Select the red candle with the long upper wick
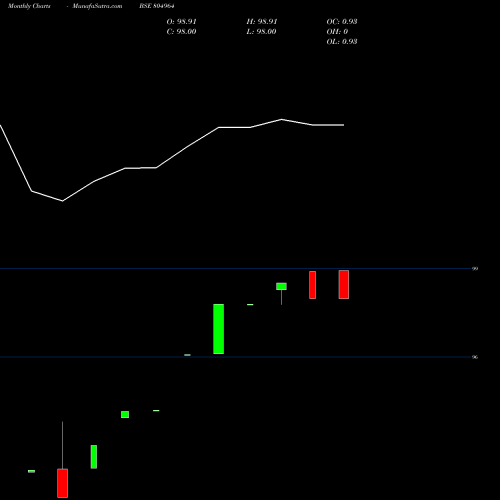 pos(62,460)
